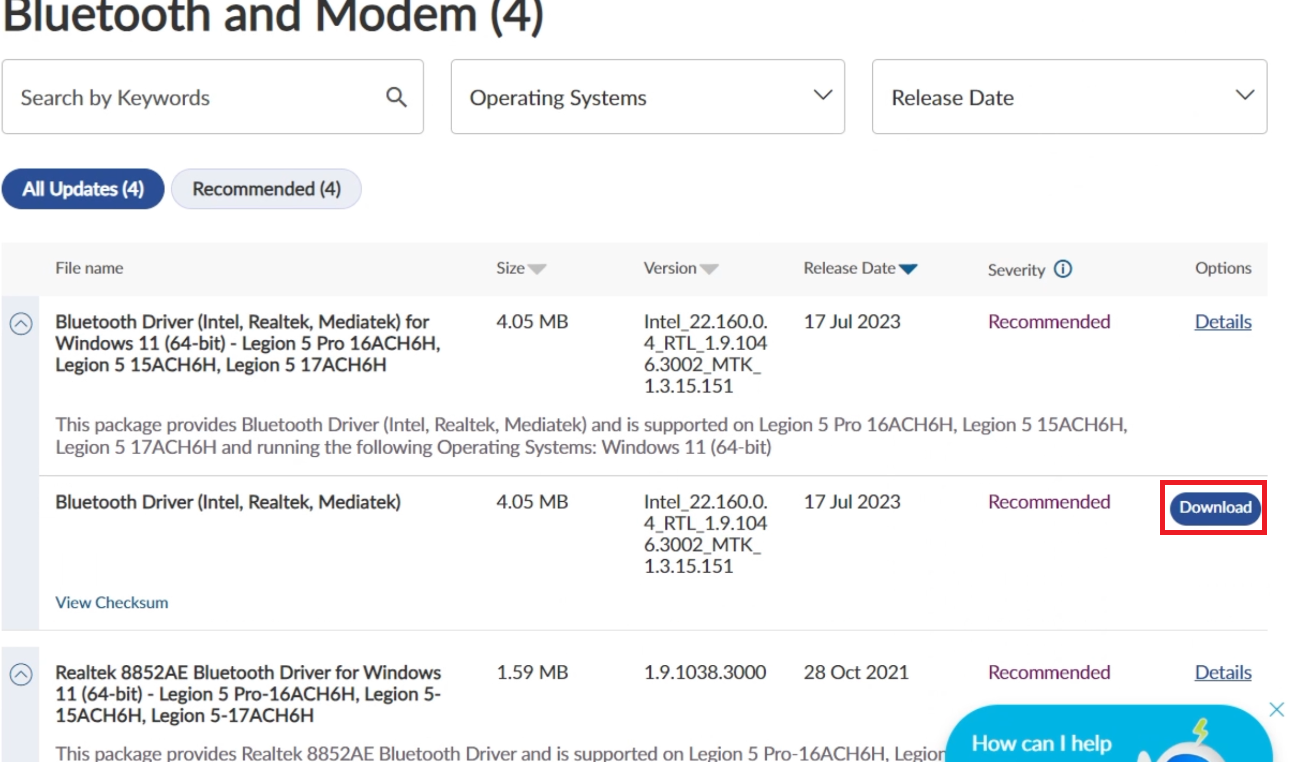The width and height of the screenshot is (1290, 762).
Task: Click the Options column header
Action: point(1223,268)
